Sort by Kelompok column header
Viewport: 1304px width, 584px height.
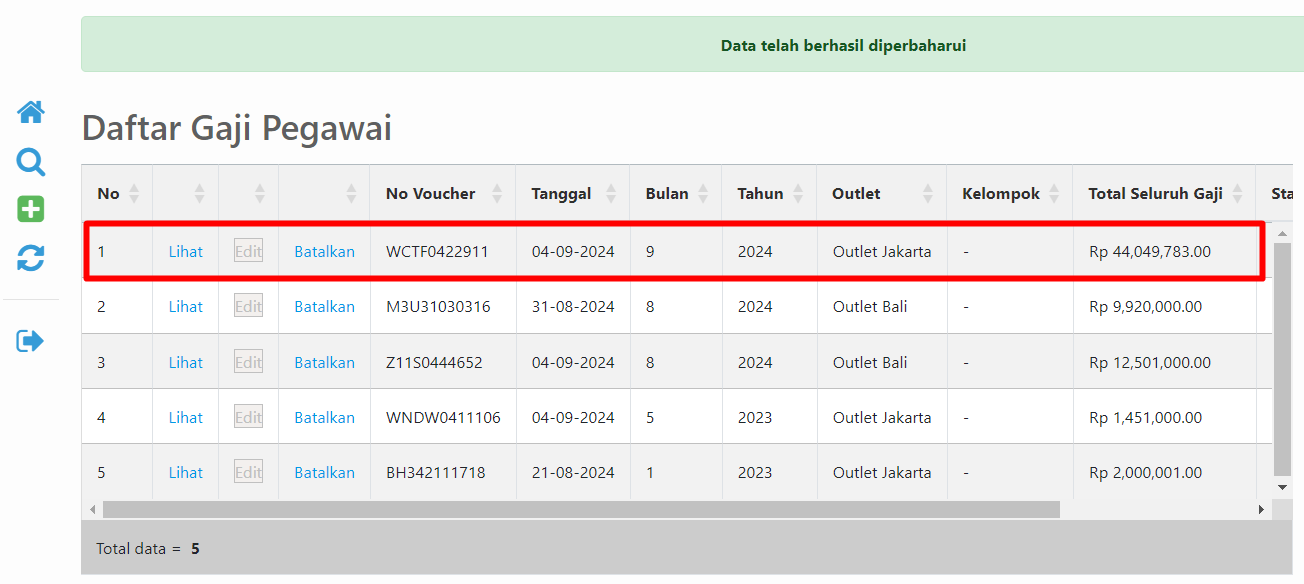(1010, 194)
